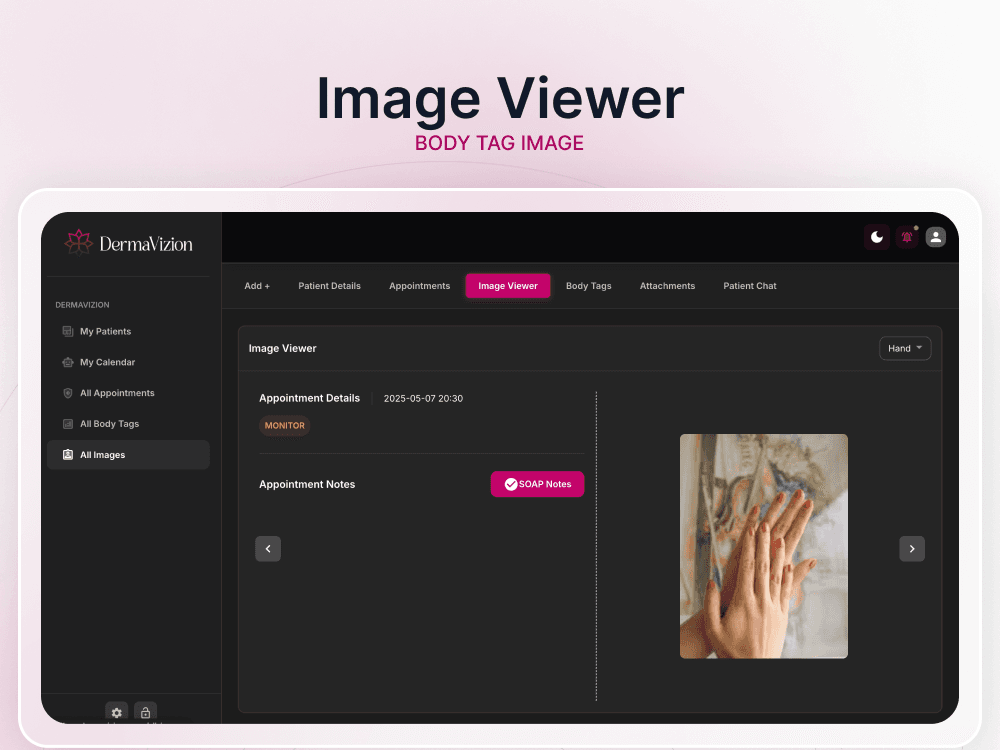This screenshot has height=750, width=1000.
Task: Click the 2025-05-07 20:30 appointment date
Action: click(423, 398)
